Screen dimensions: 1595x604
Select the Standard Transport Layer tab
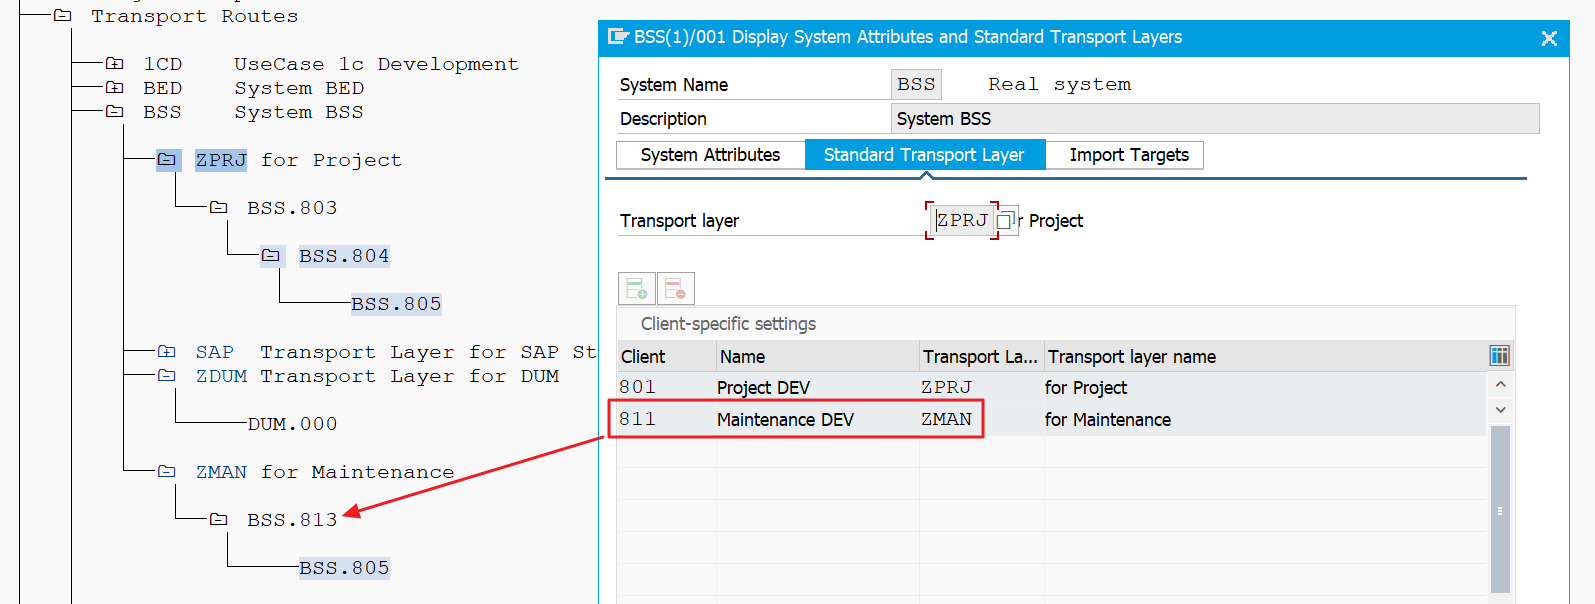[x=923, y=155]
